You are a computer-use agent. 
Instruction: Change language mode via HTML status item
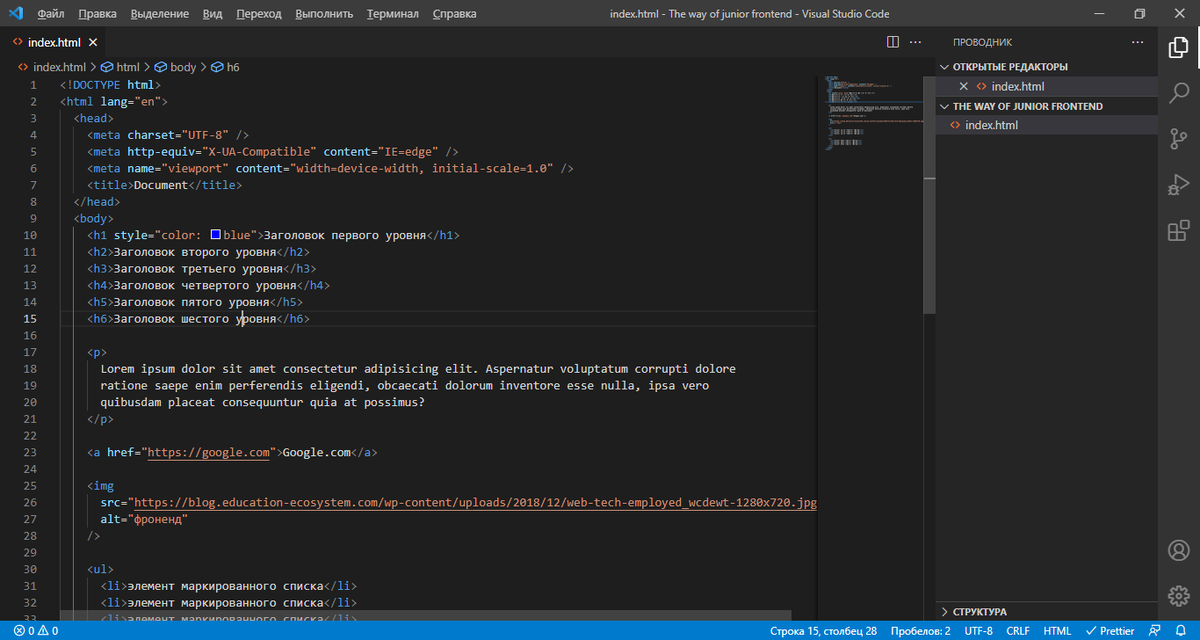pyautogui.click(x=1057, y=631)
